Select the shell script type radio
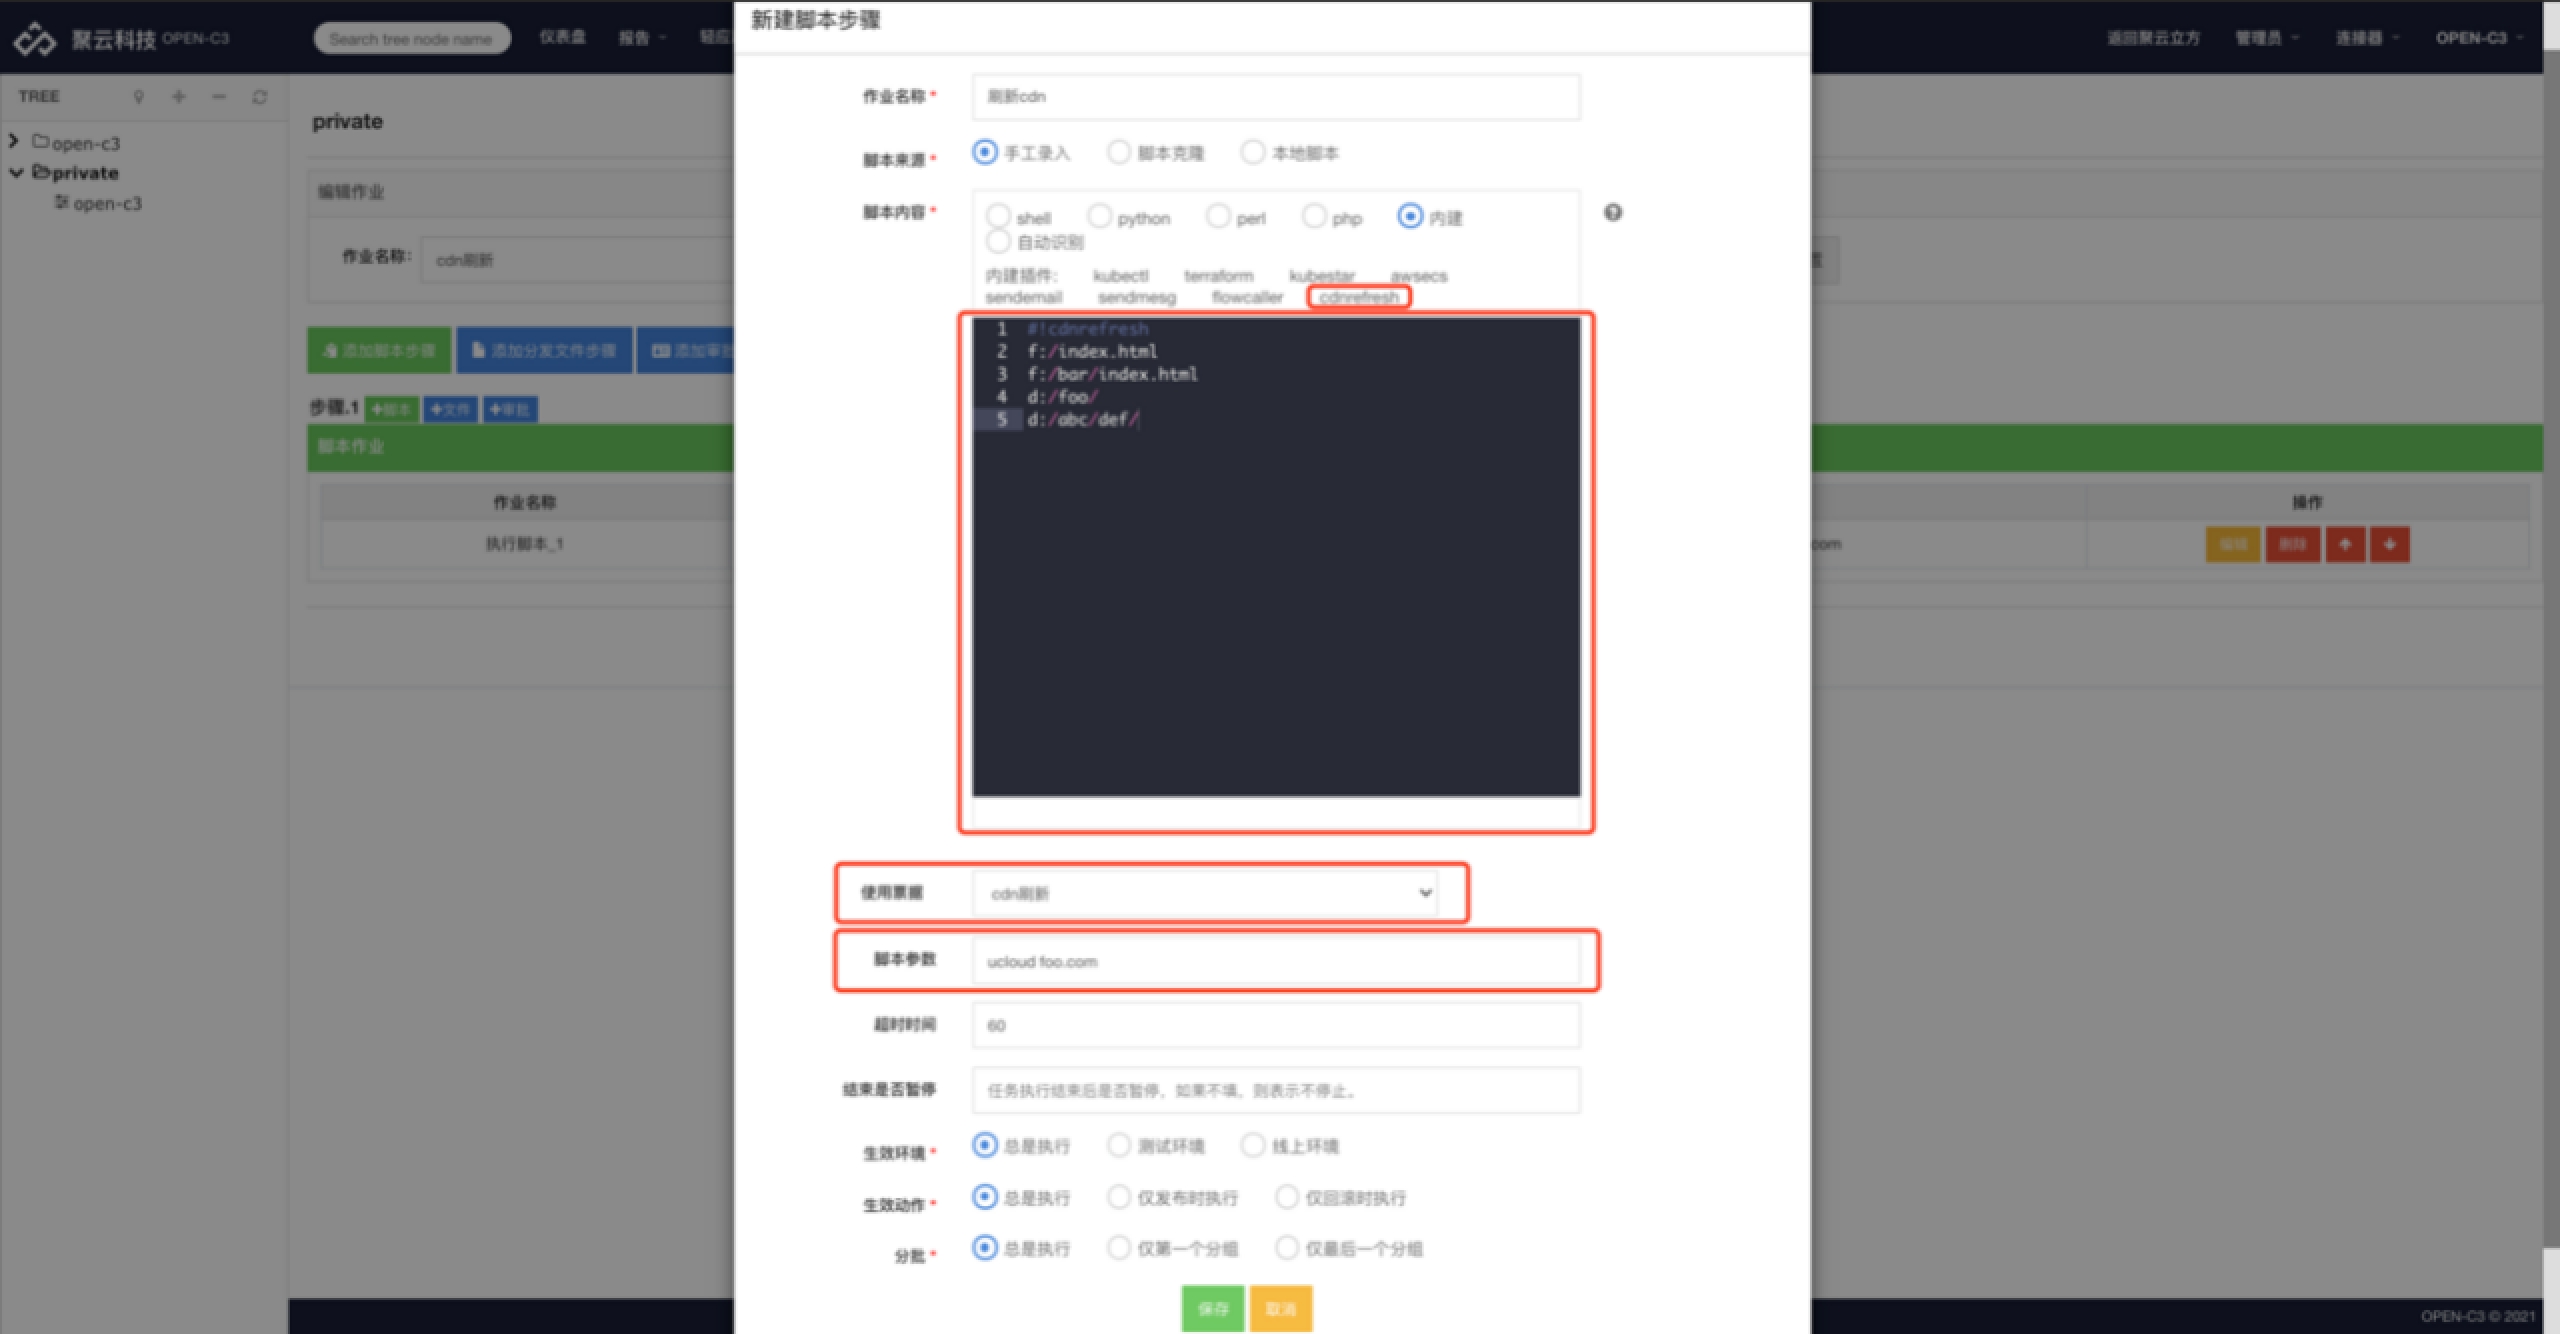 tap(997, 216)
